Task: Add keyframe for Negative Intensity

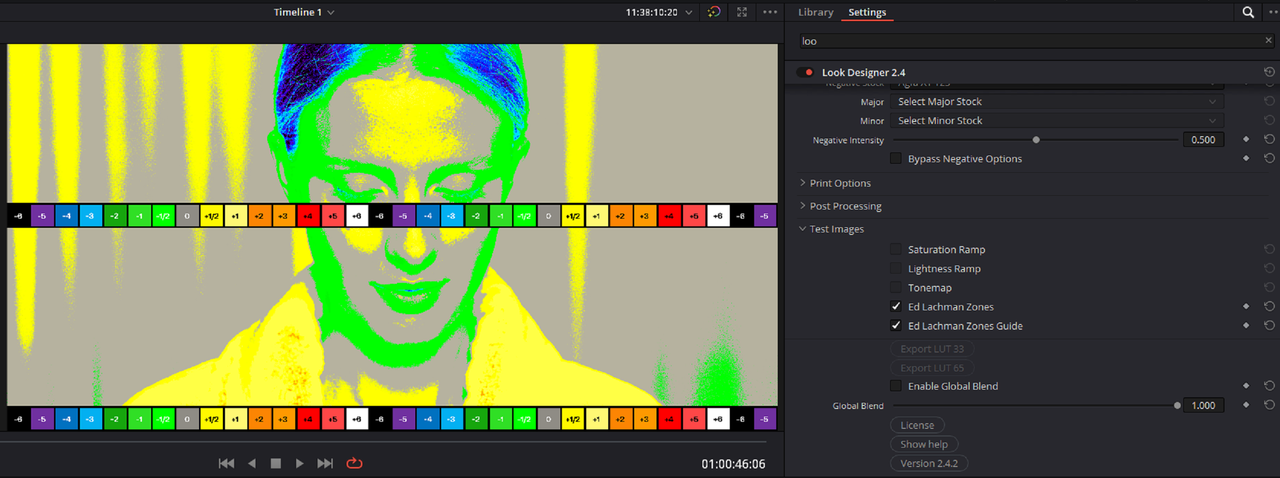Action: 1246,140
